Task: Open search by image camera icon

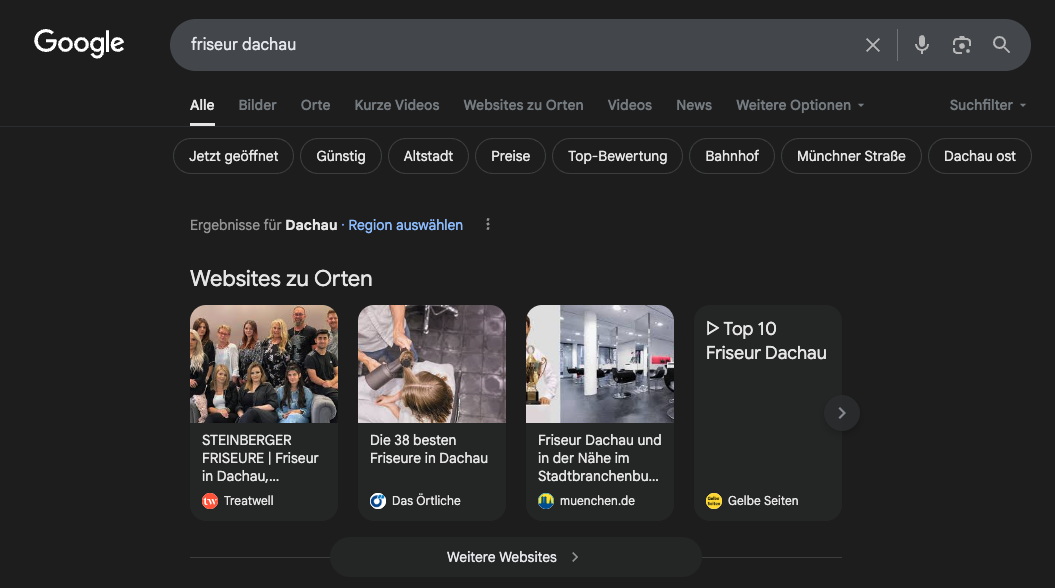Action: point(961,45)
